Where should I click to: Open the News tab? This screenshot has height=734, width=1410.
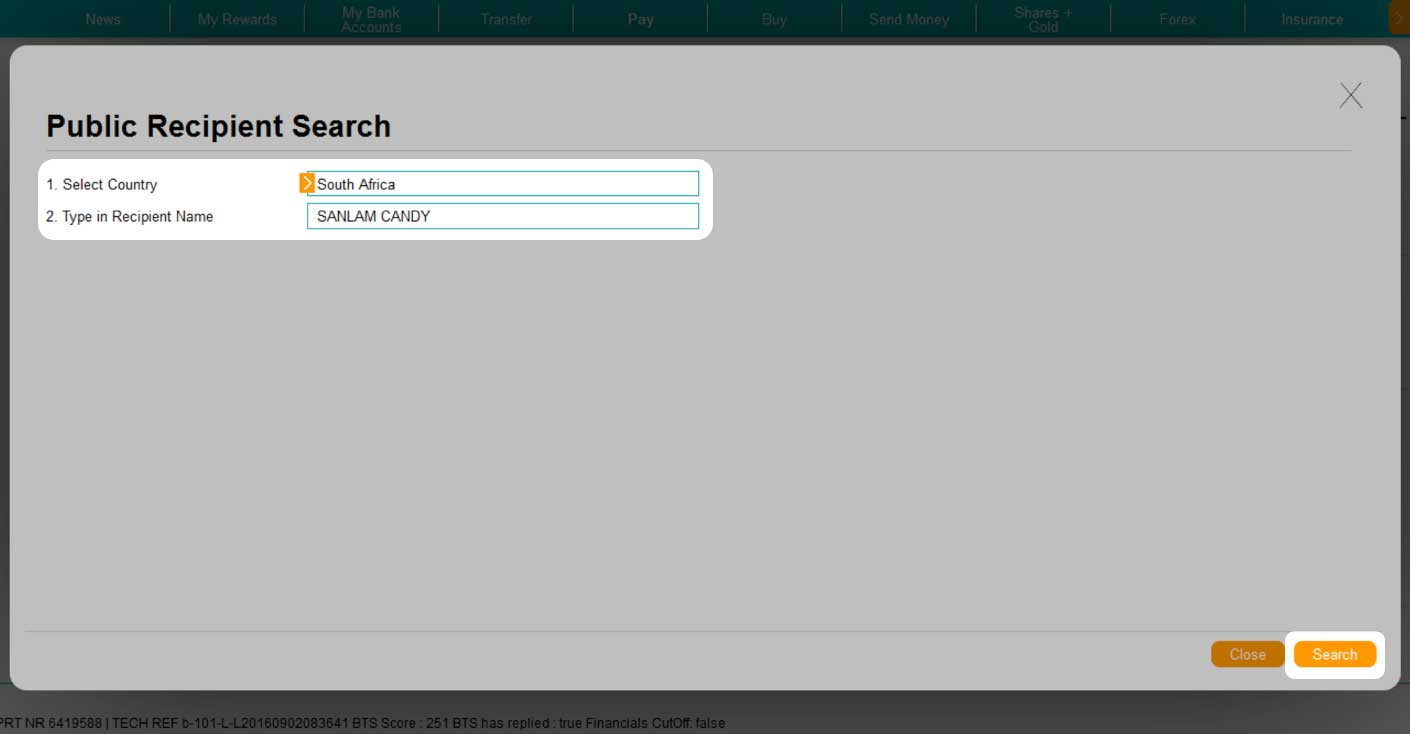tap(103, 18)
